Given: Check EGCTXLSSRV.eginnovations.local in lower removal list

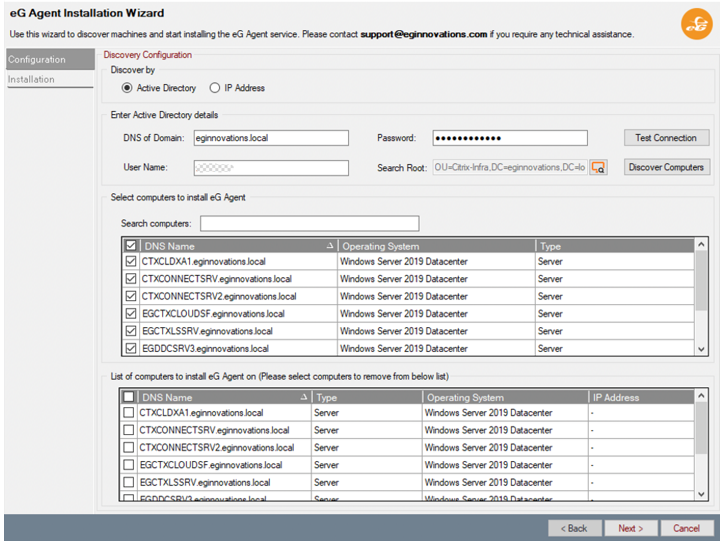Looking at the screenshot, I should (129, 482).
